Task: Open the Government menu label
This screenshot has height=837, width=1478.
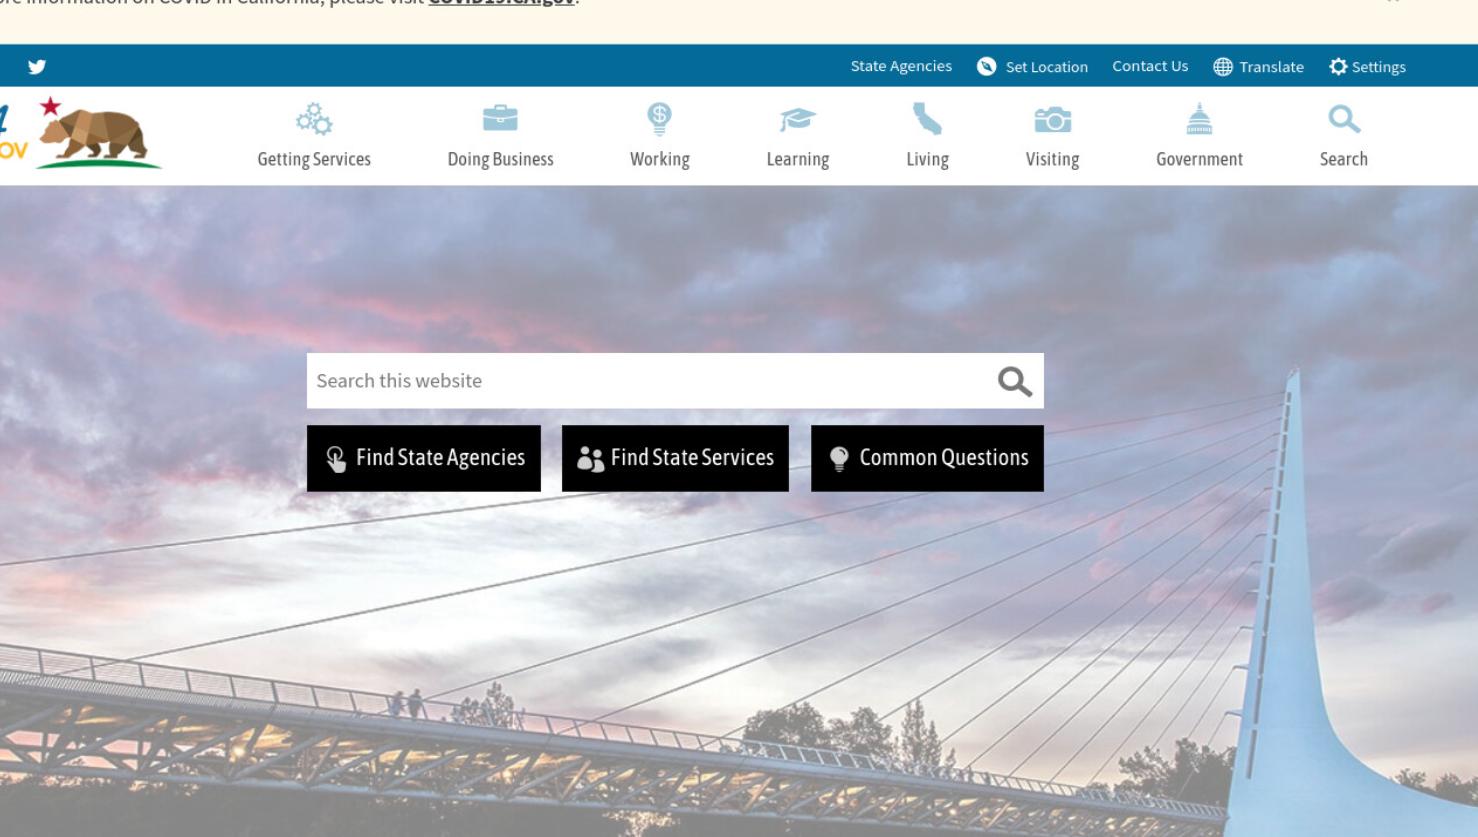Action: (1199, 159)
